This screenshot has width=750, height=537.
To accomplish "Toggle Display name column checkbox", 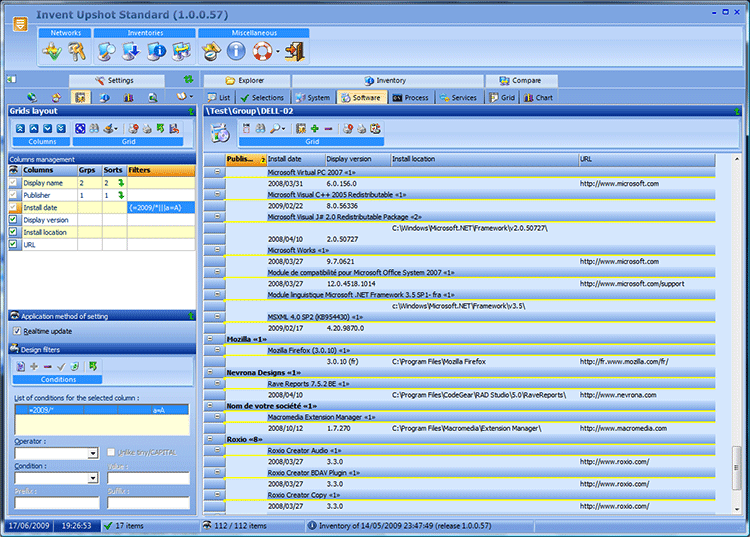I will point(13,183).
